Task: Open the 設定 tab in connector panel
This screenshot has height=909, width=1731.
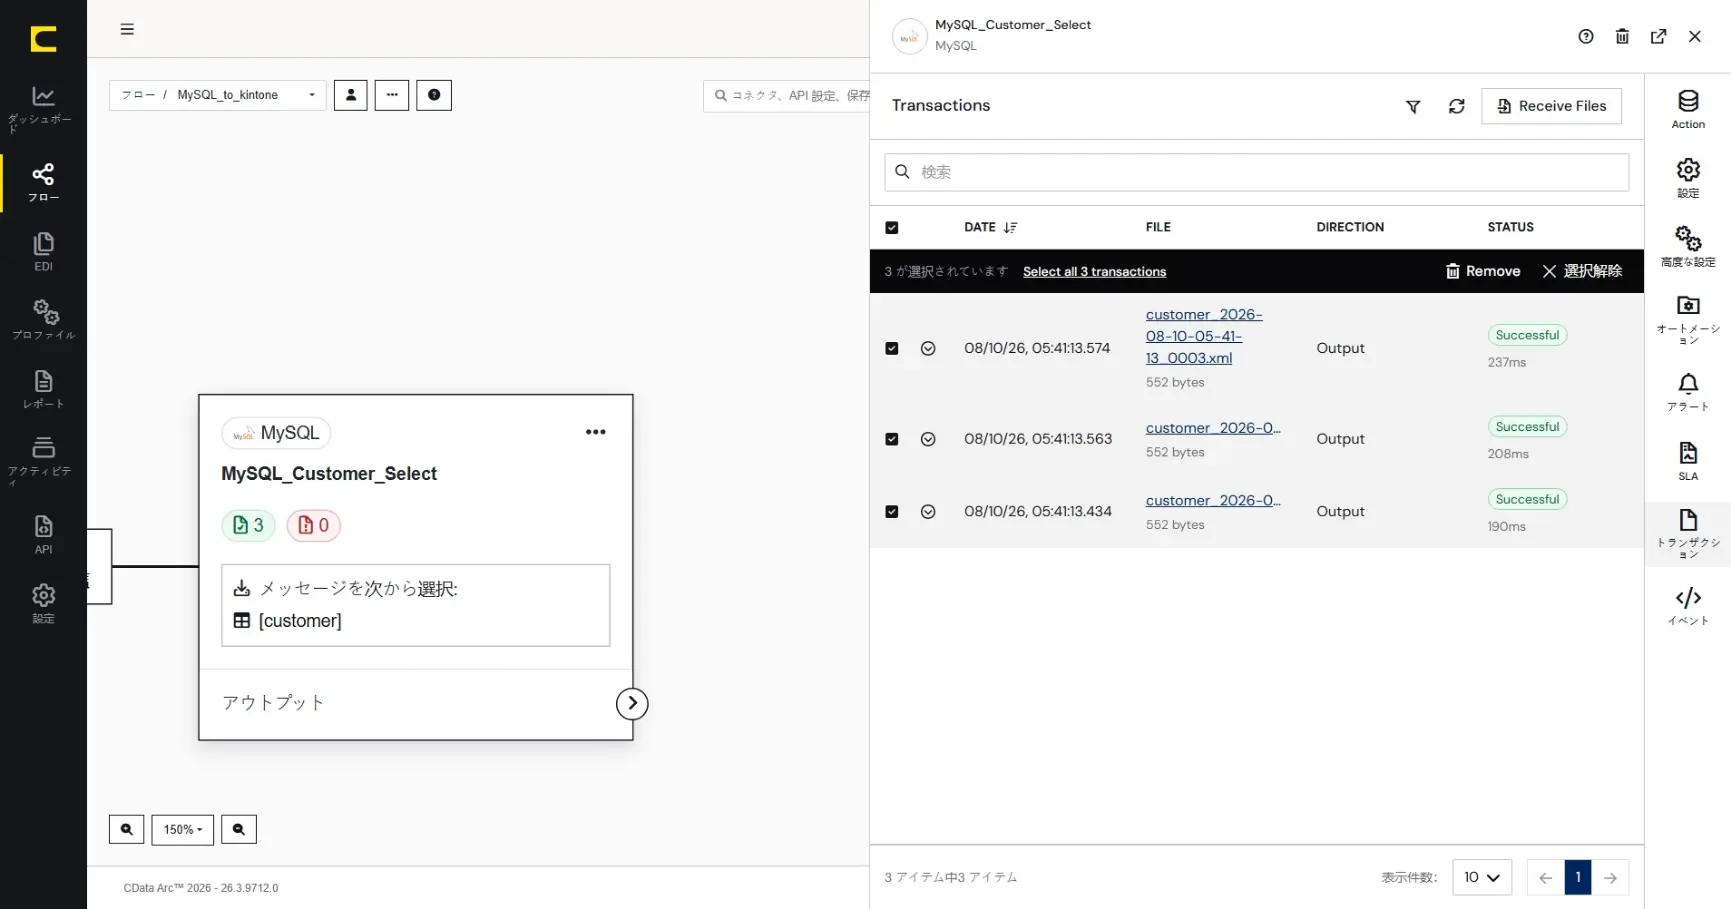Action: coord(1688,178)
